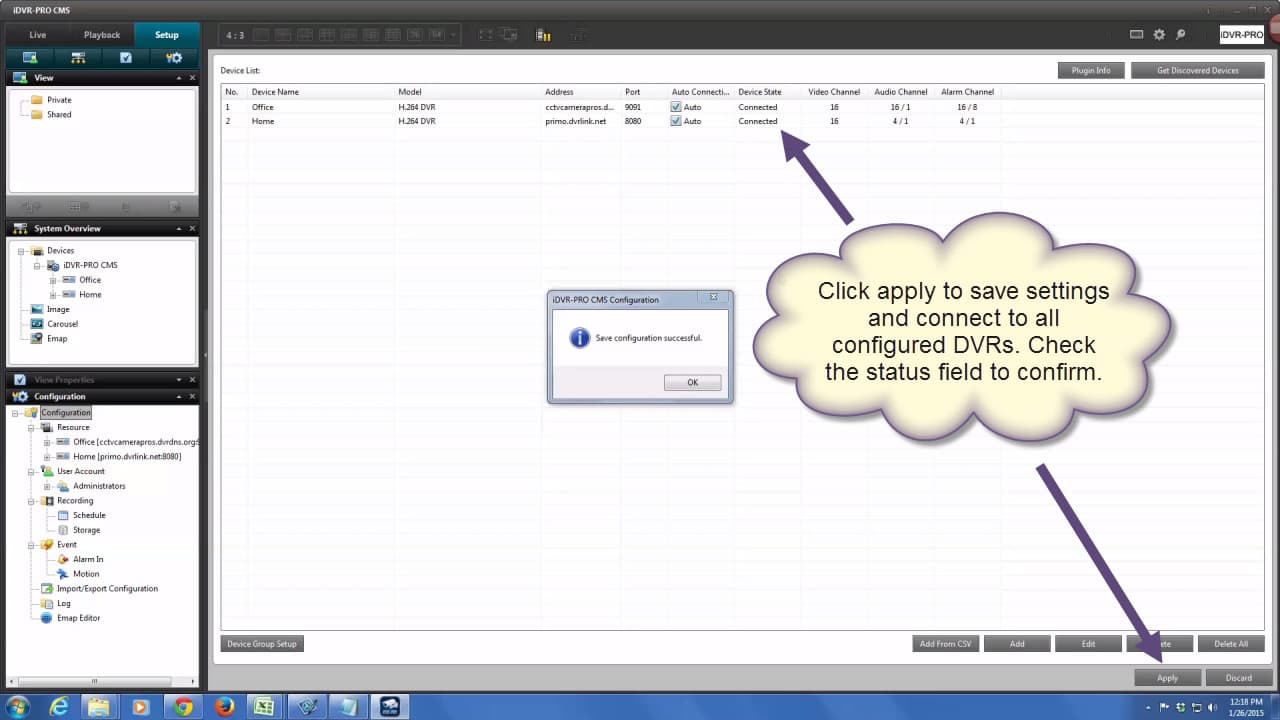Select the Setup tab

(166, 35)
